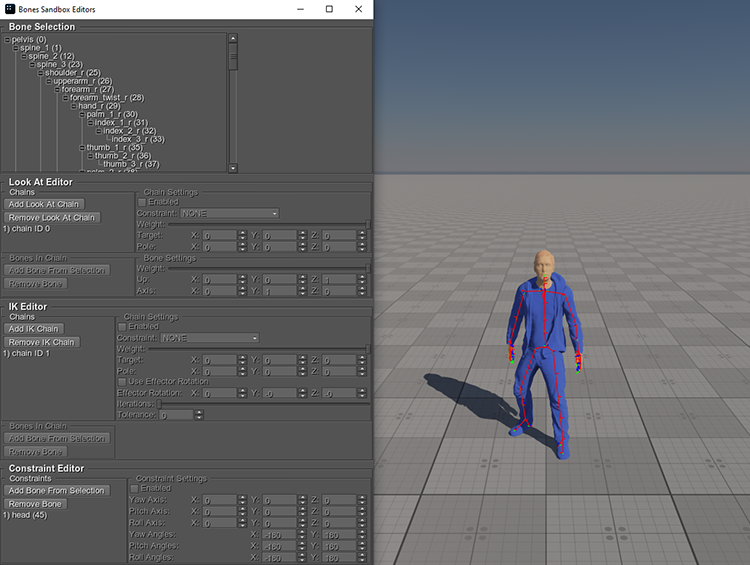Viewport: 750px width, 565px height.
Task: Toggle Enabled checkbox in IK Chain Settings
Action: (122, 326)
